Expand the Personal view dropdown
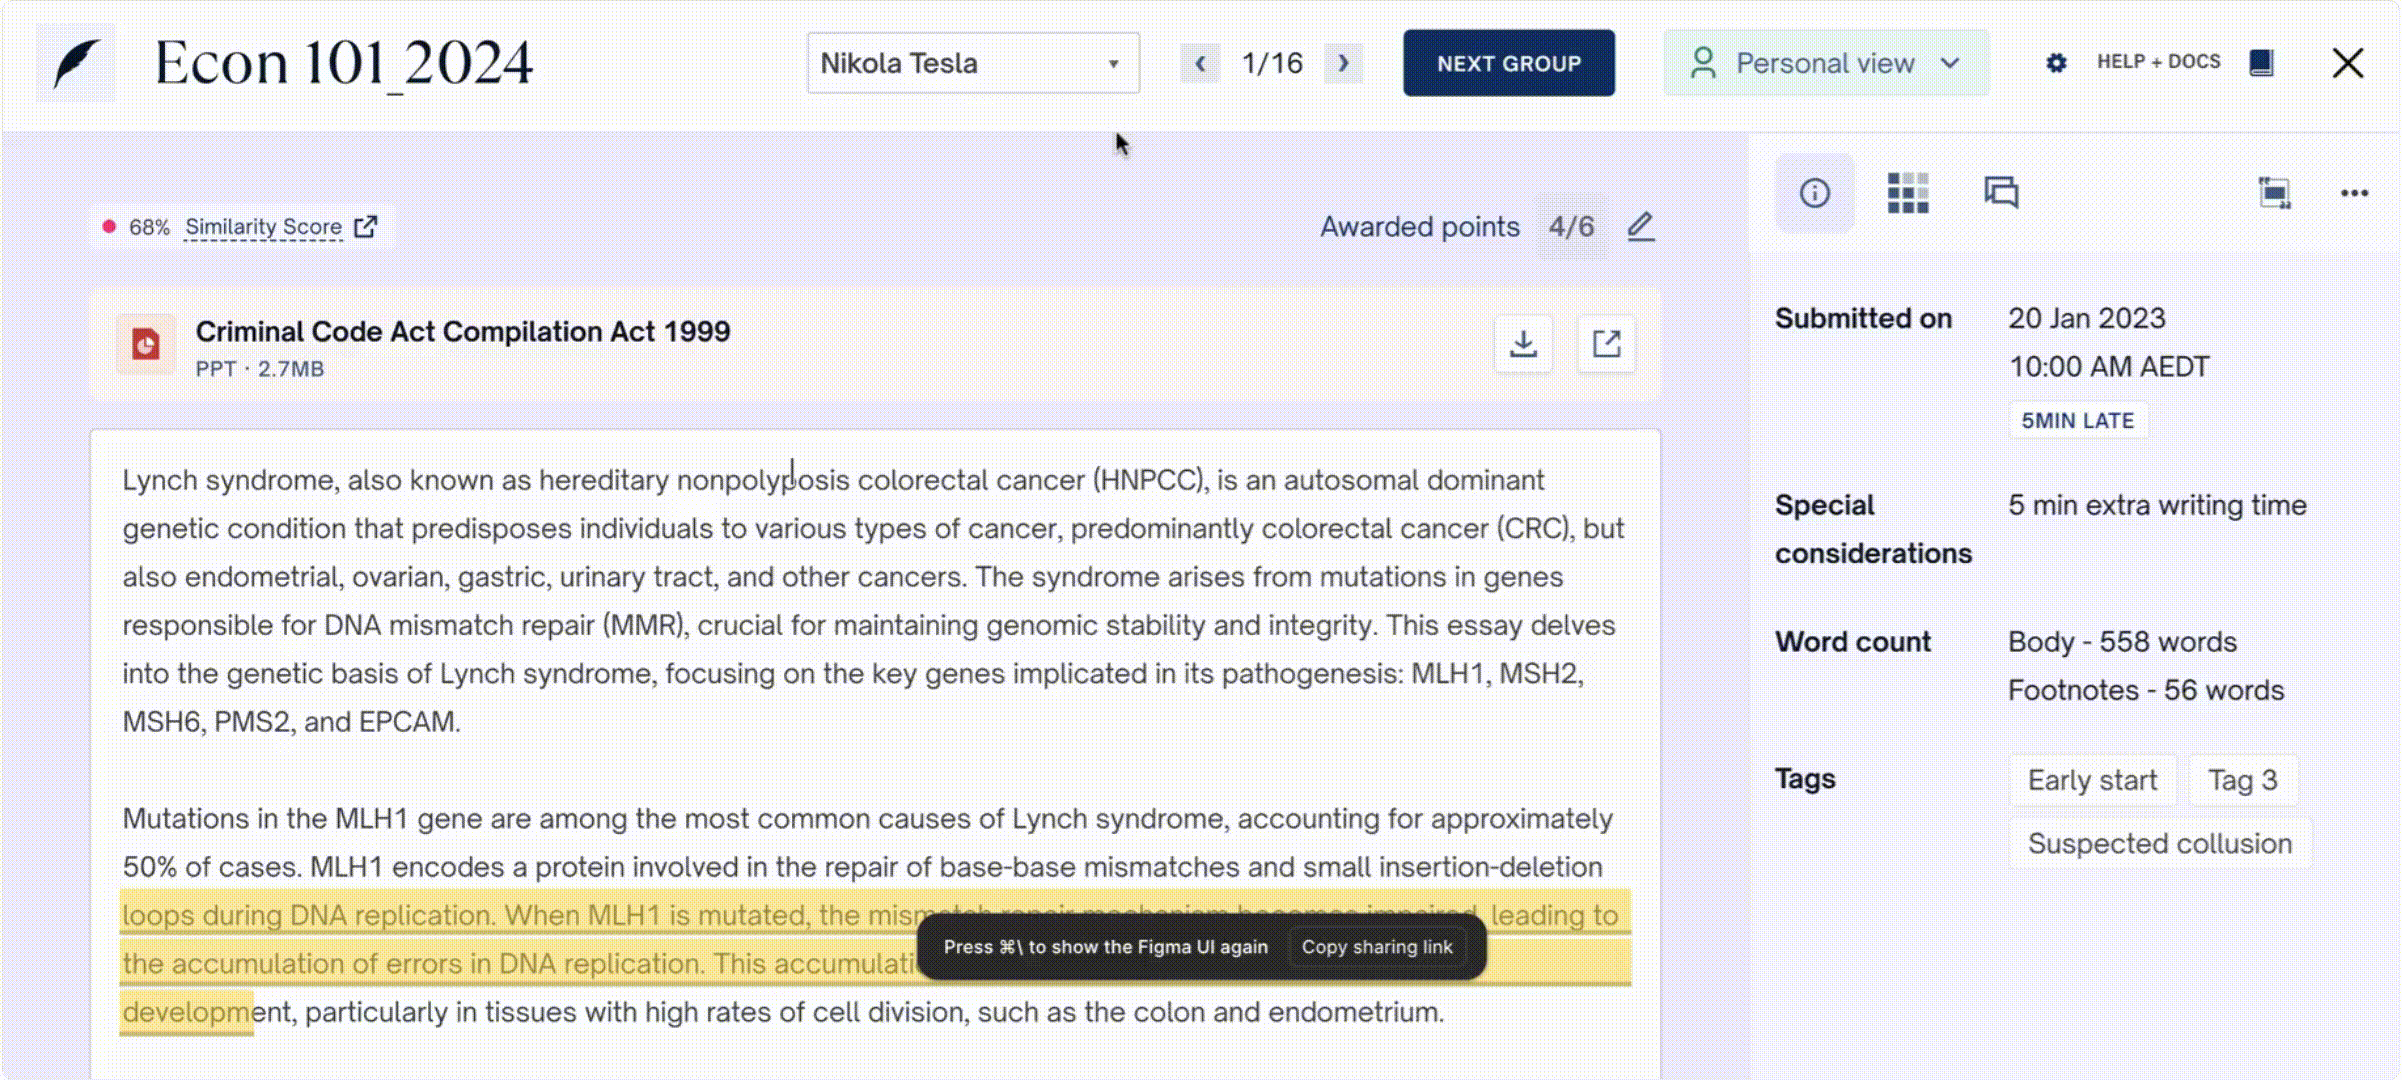 (x=1826, y=63)
